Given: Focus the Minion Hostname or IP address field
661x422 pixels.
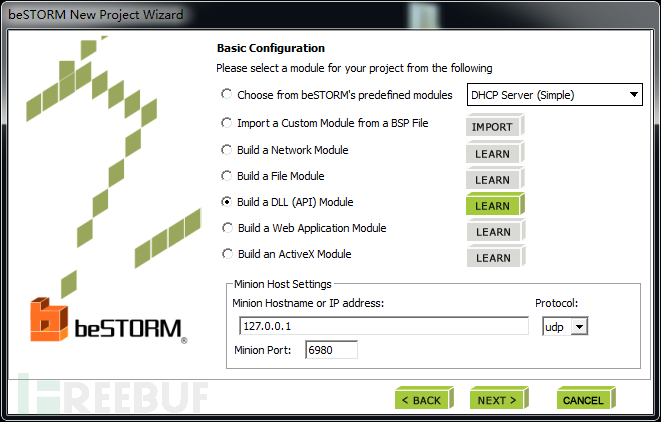Looking at the screenshot, I should [384, 326].
